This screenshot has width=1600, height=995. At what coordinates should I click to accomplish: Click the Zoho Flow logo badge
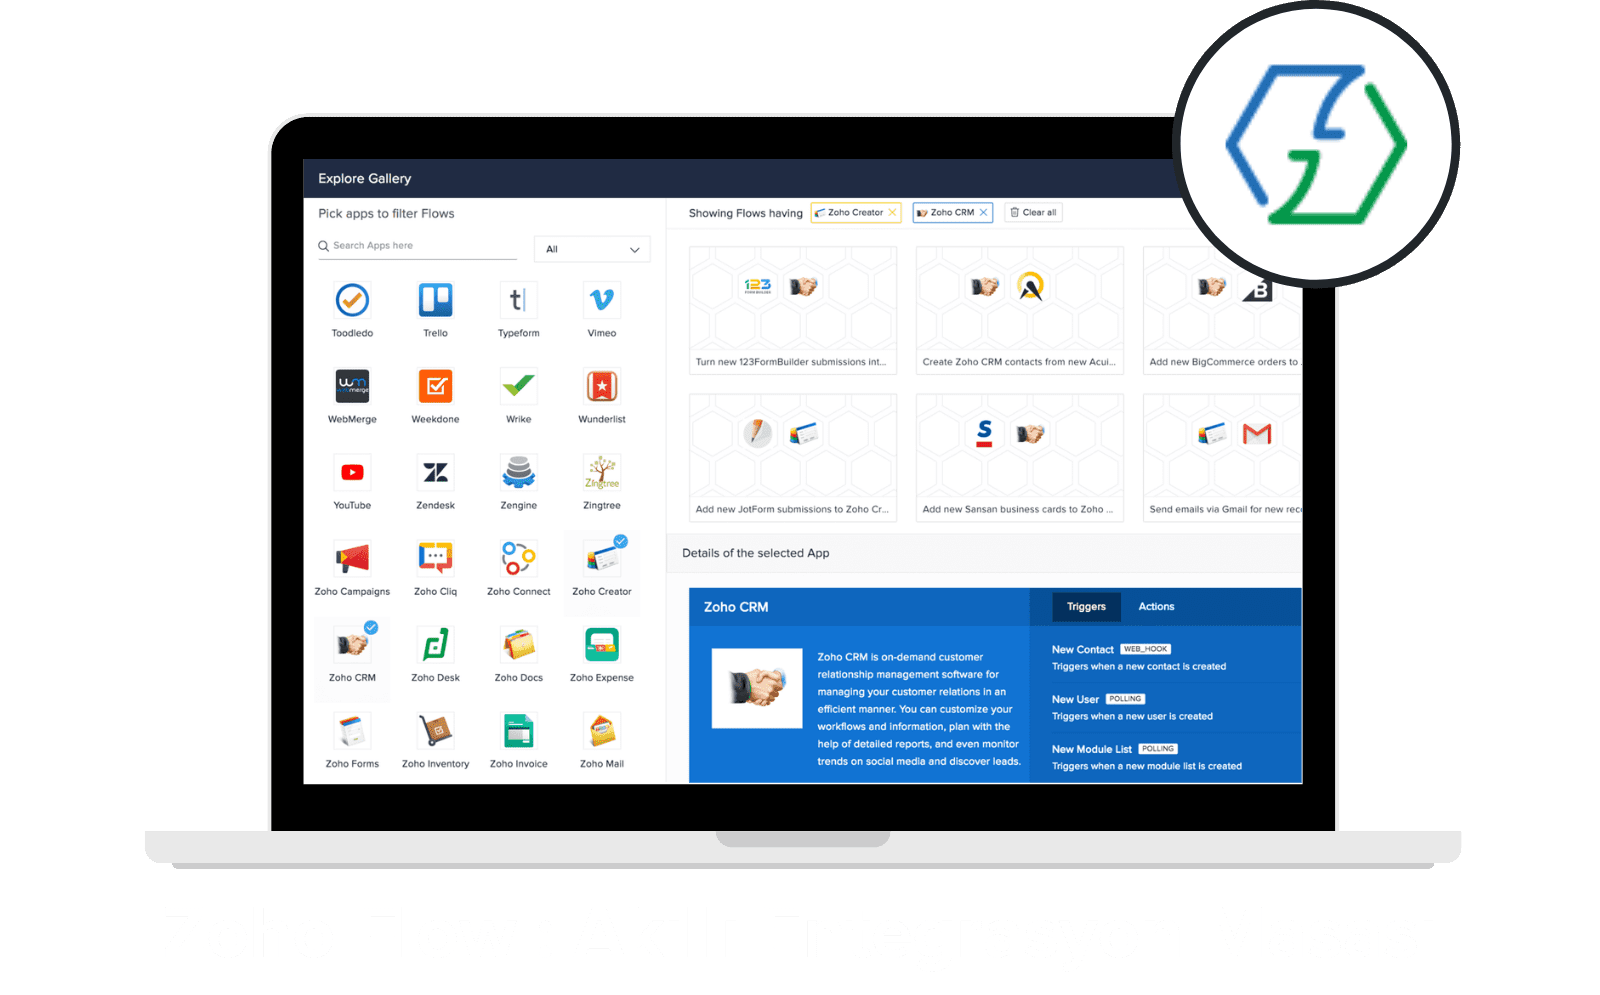coord(1316,144)
